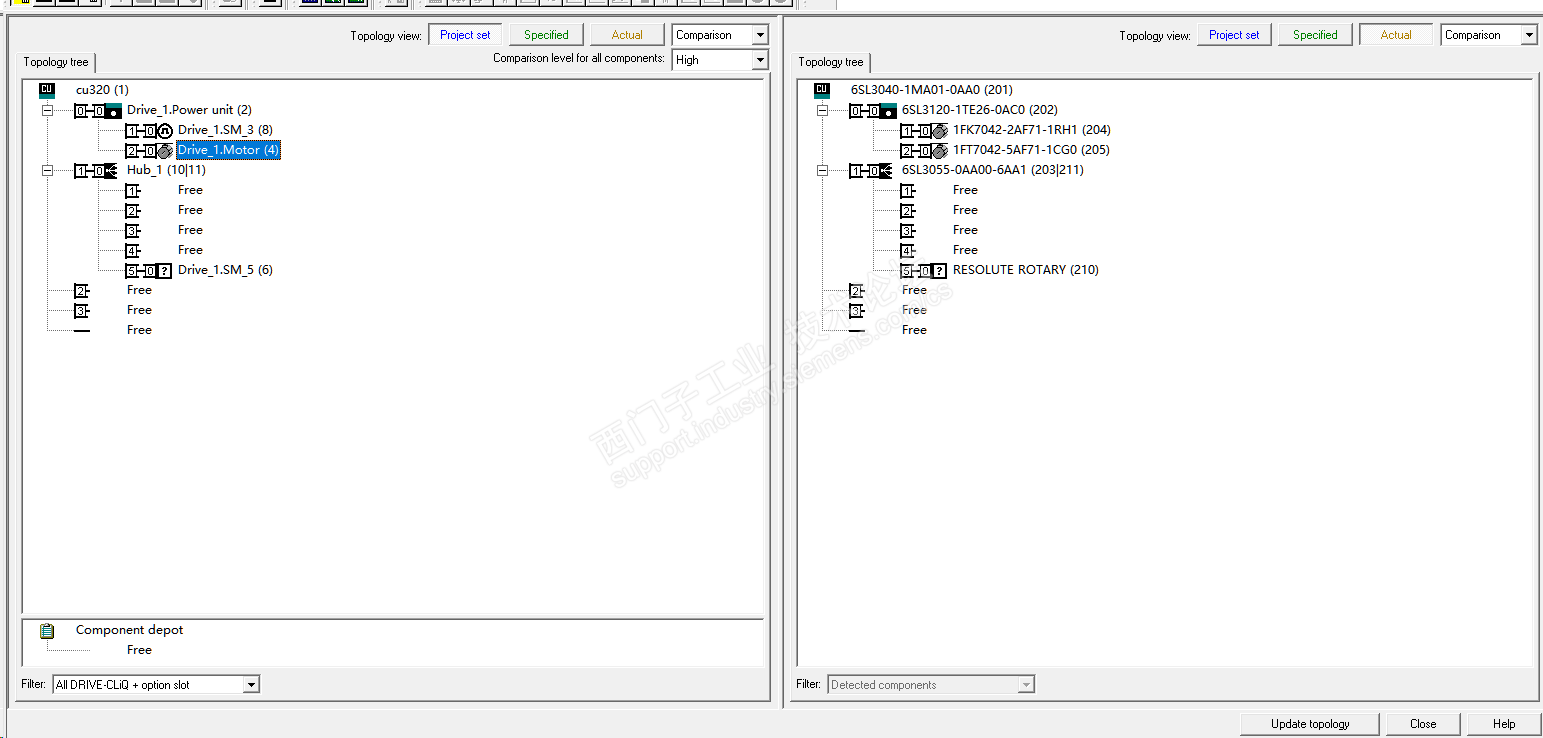This screenshot has height=738, width=1543.
Task: Select the Free entry under Component depot
Action: [x=140, y=650]
